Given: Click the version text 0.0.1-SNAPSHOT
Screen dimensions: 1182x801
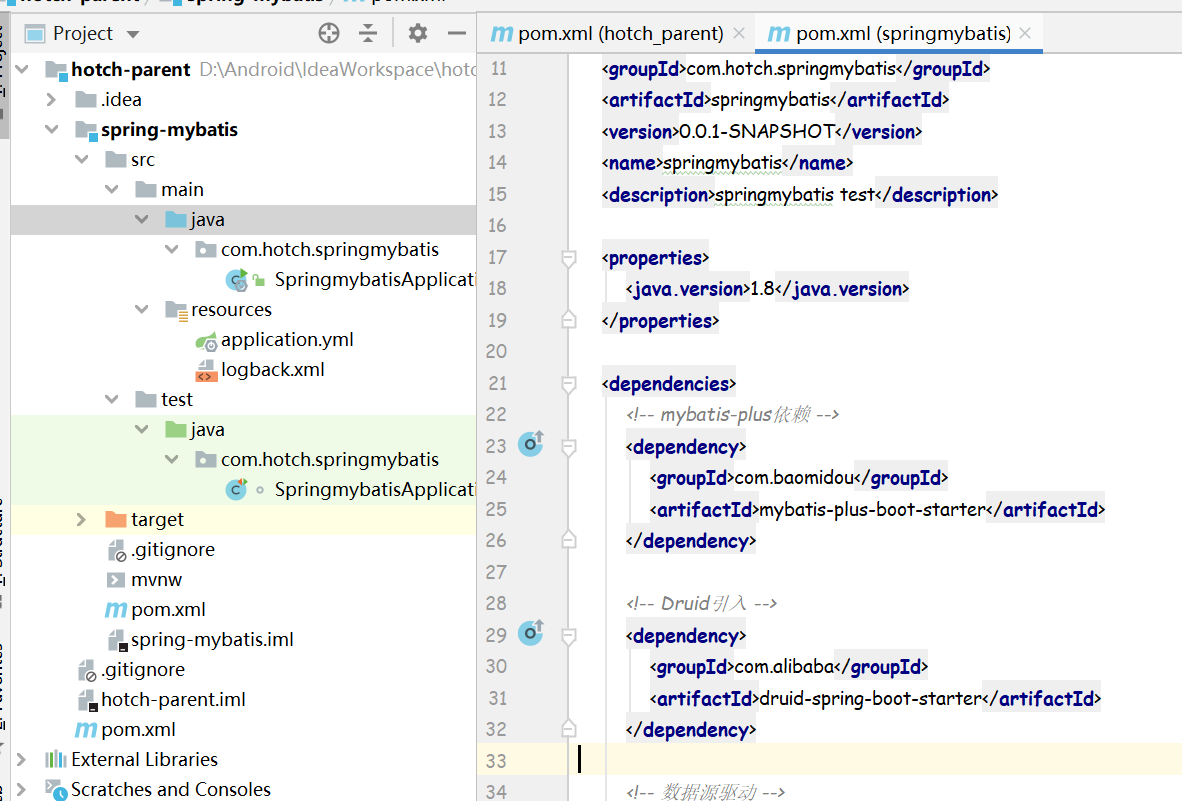Looking at the screenshot, I should (757, 132).
